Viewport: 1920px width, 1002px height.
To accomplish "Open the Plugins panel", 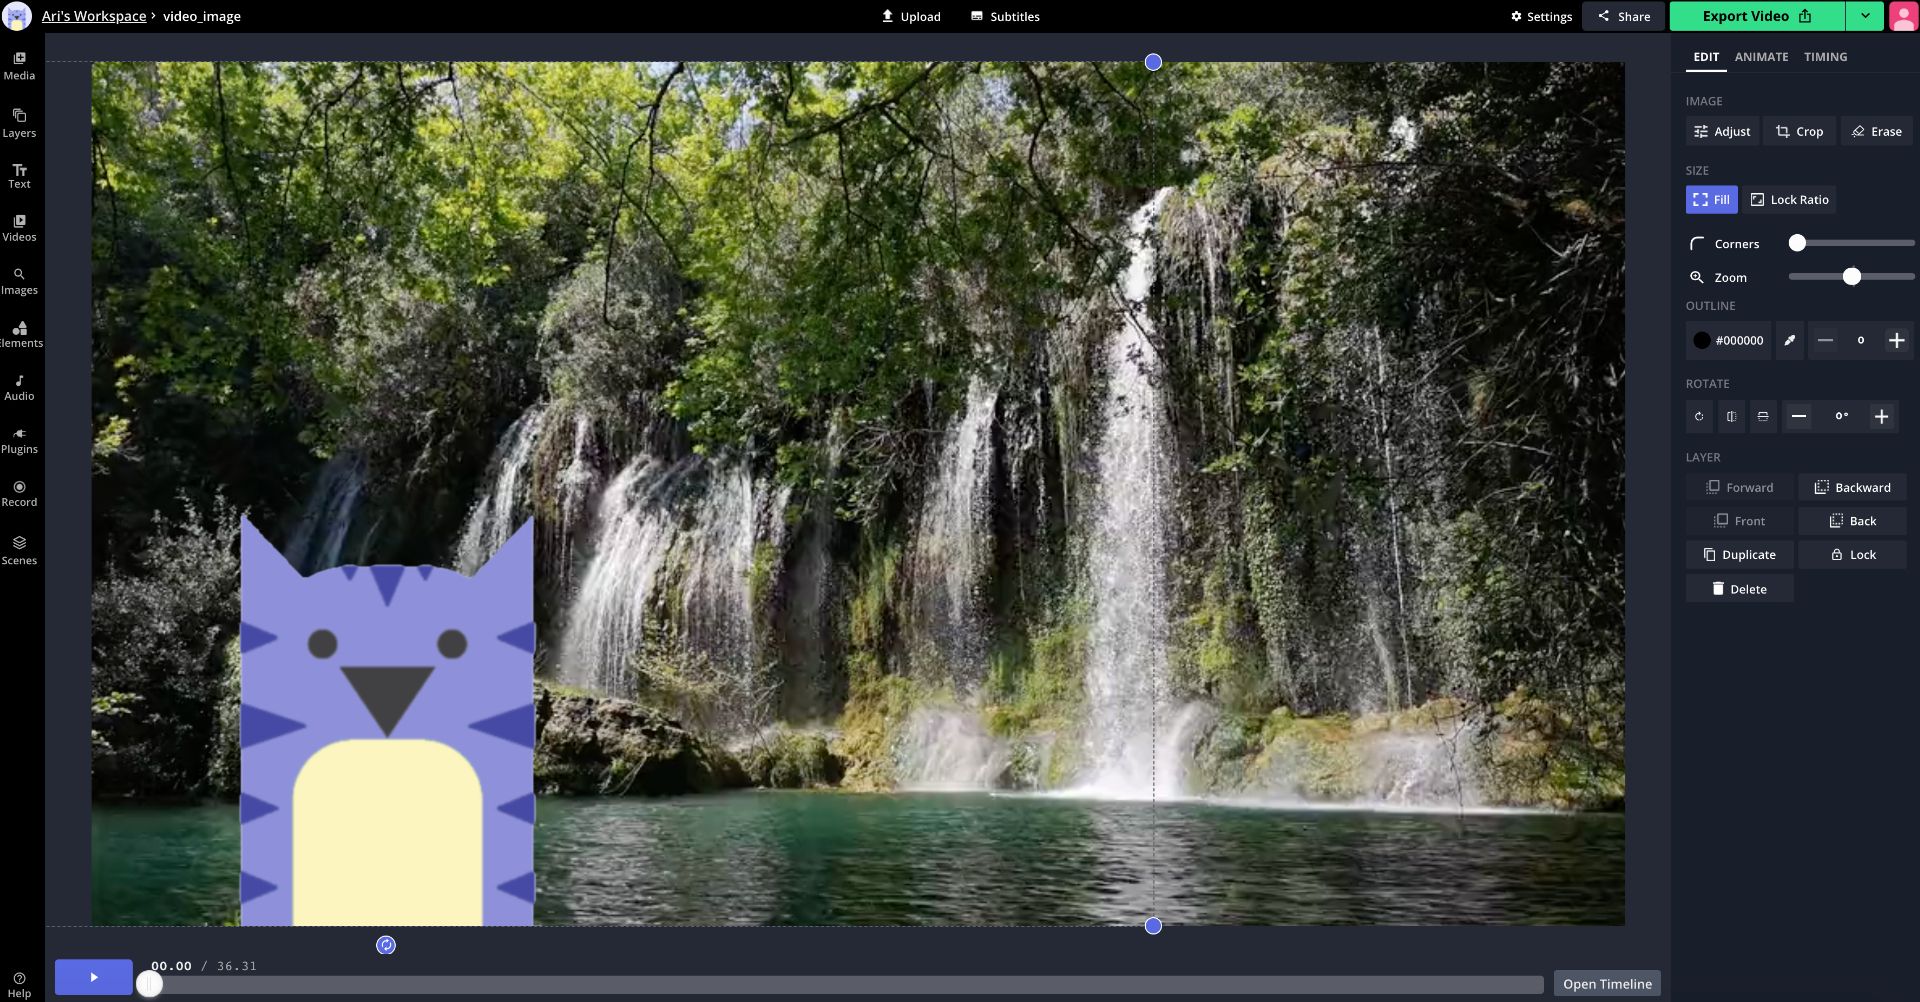I will [19, 440].
